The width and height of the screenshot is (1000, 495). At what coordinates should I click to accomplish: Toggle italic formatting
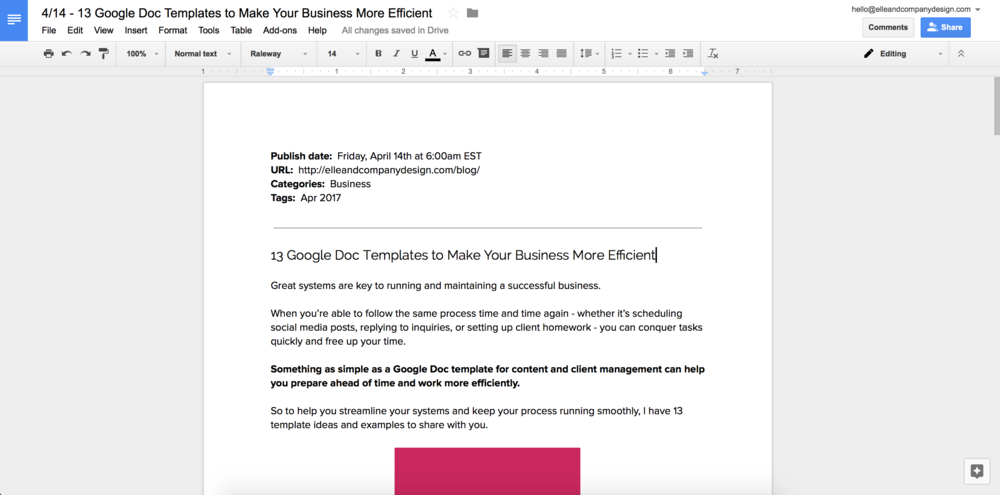[396, 54]
